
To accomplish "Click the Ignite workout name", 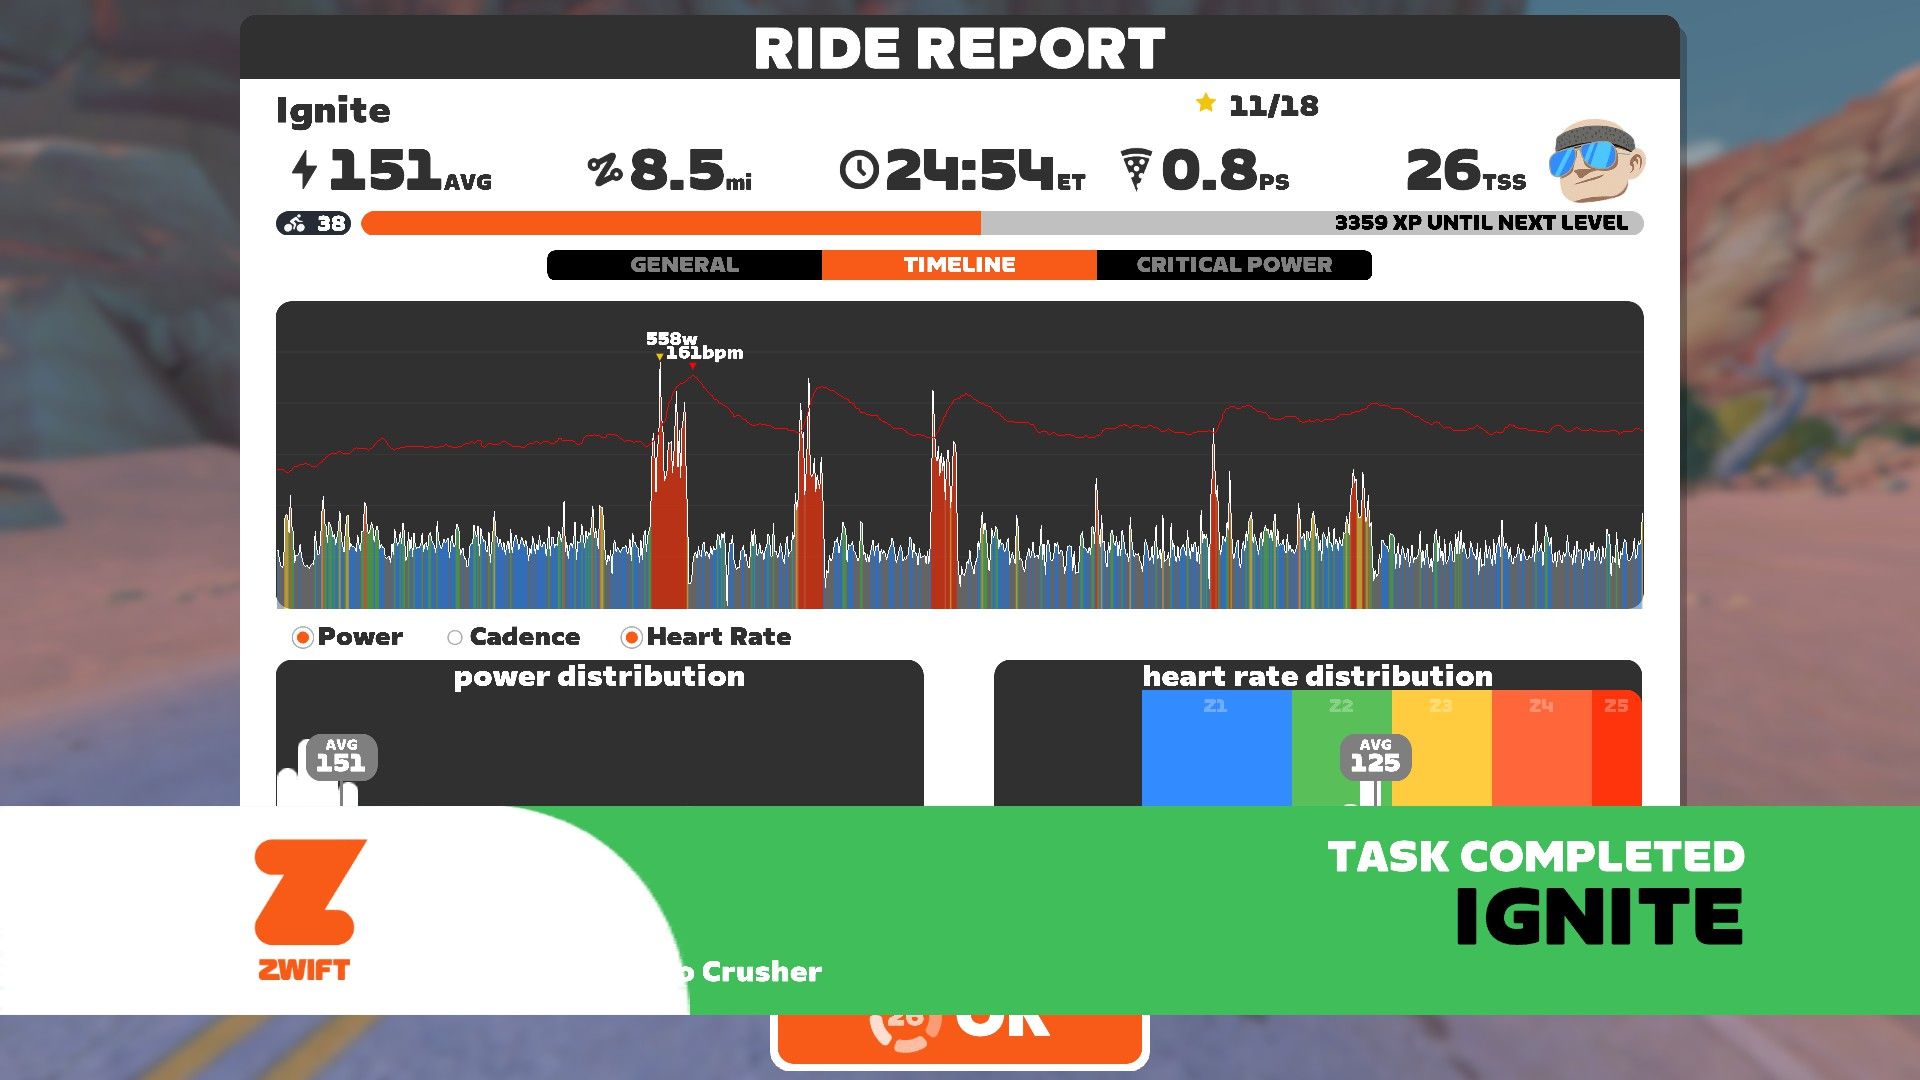I will (333, 111).
